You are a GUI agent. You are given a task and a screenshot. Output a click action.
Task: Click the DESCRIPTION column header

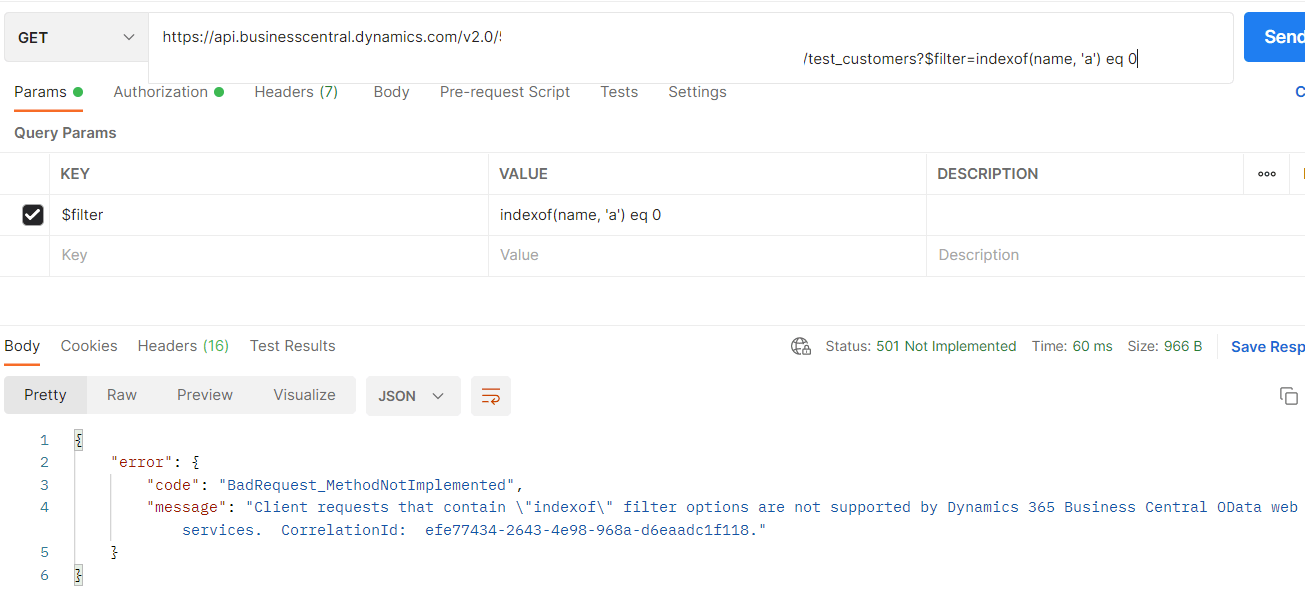(x=987, y=174)
